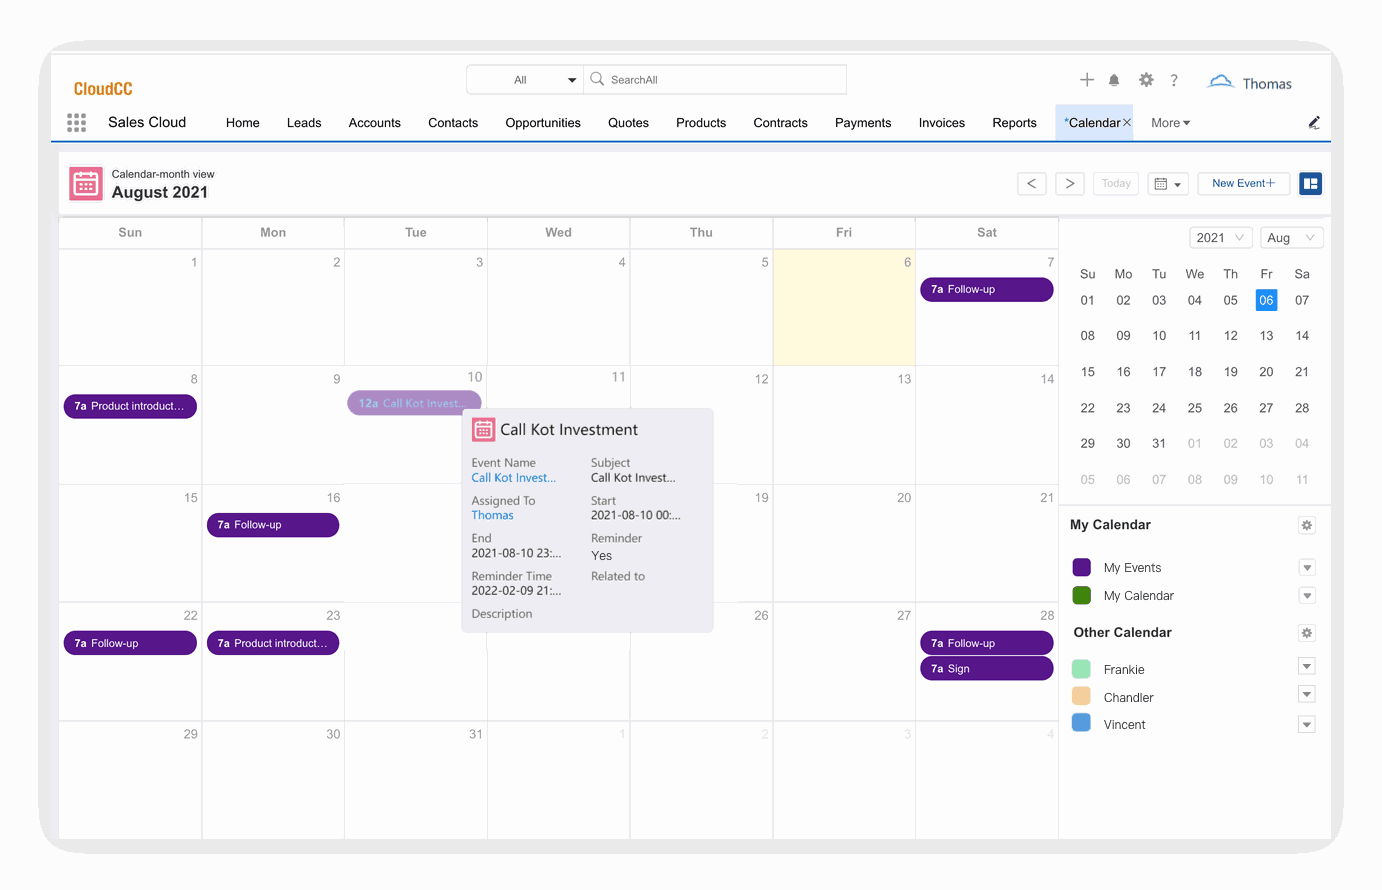
Task: Open the app launcher grid icon
Action: pos(76,123)
